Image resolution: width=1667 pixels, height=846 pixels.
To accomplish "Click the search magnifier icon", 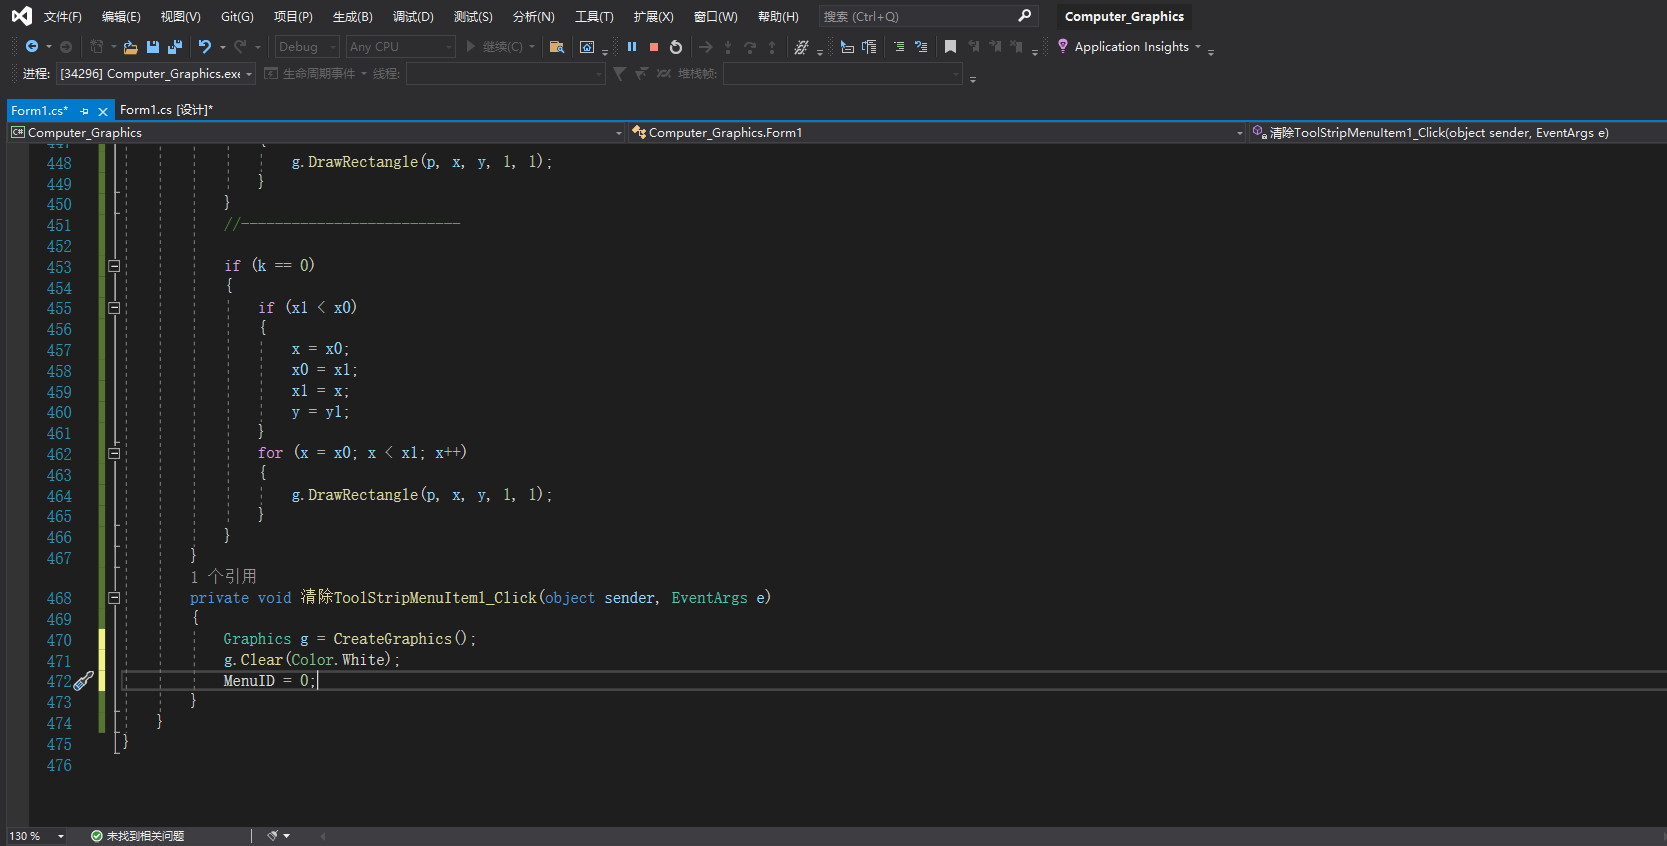I will tap(1024, 16).
